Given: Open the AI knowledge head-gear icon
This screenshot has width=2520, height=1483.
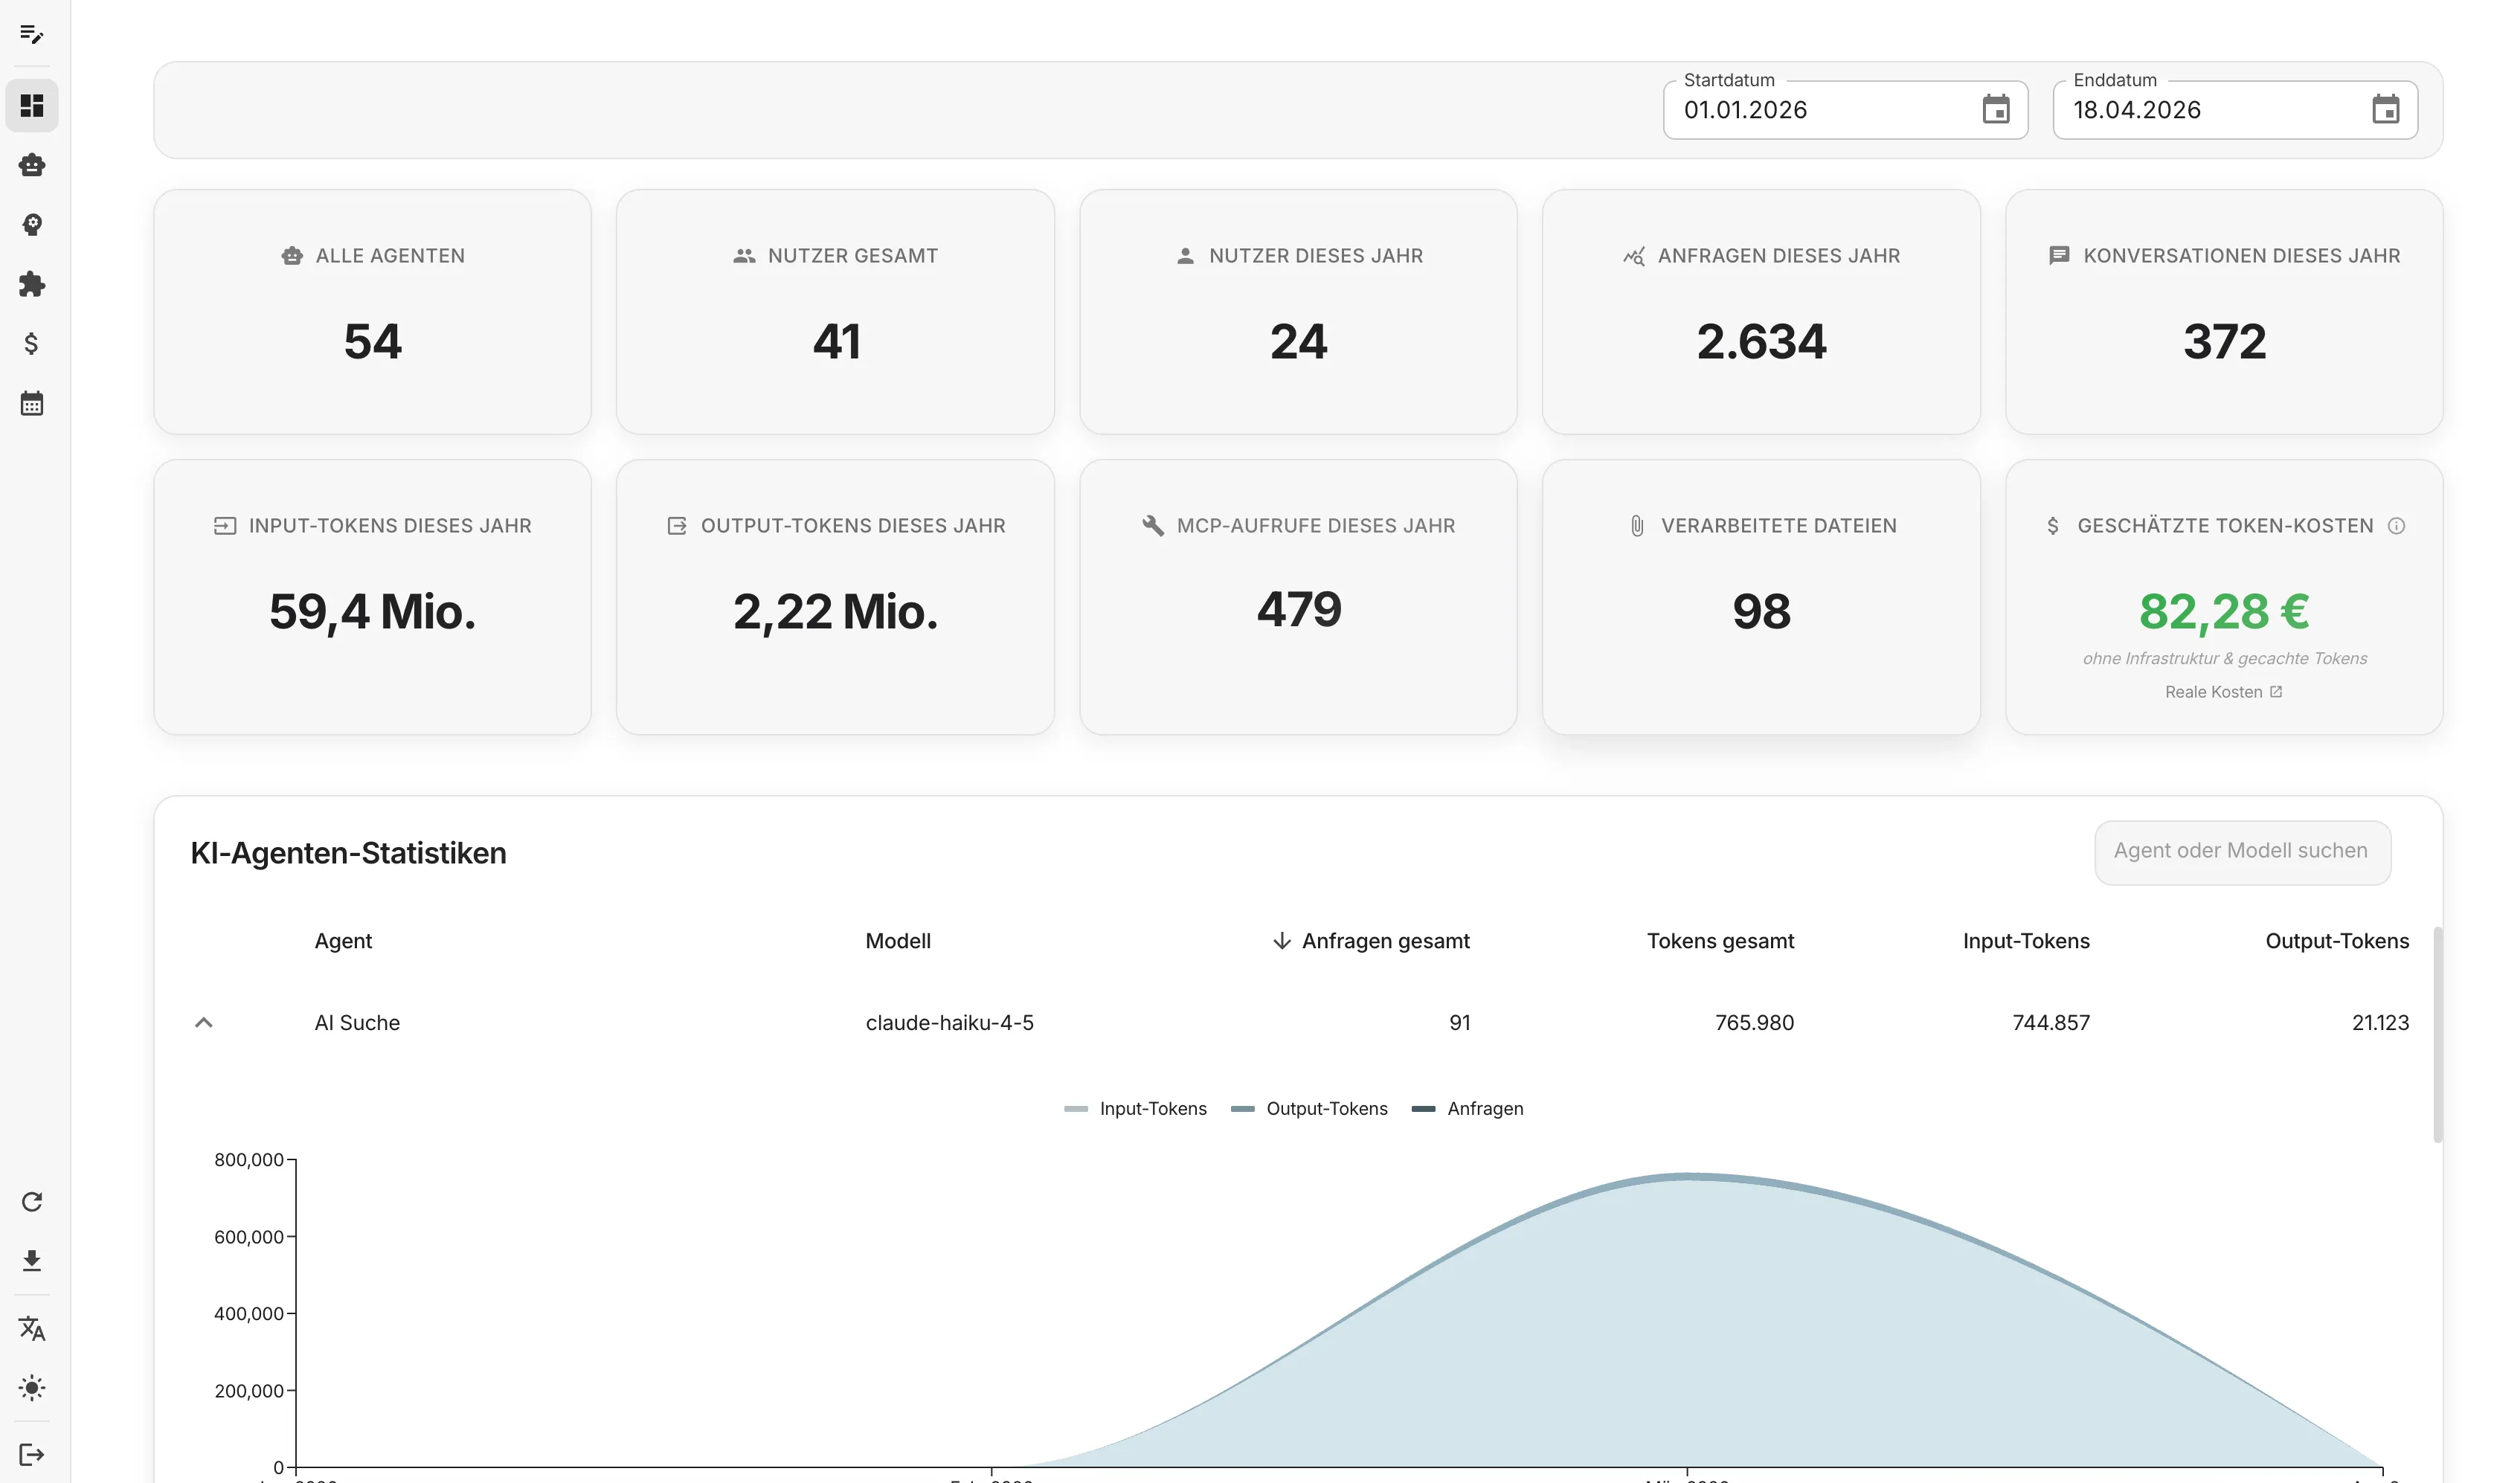Looking at the screenshot, I should [33, 225].
